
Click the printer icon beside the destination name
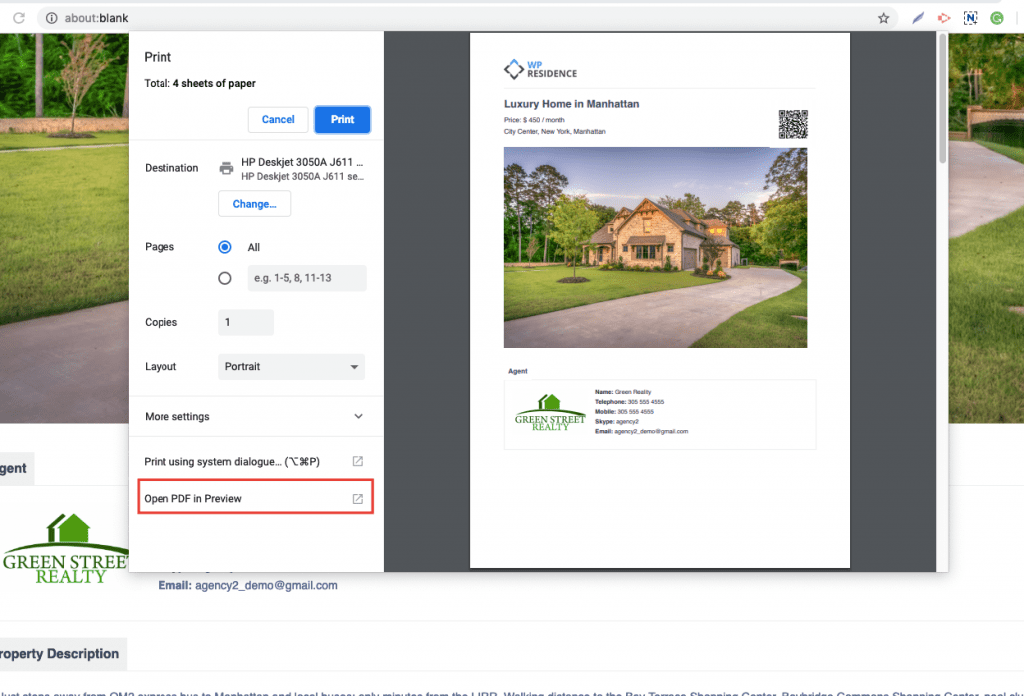(x=226, y=168)
